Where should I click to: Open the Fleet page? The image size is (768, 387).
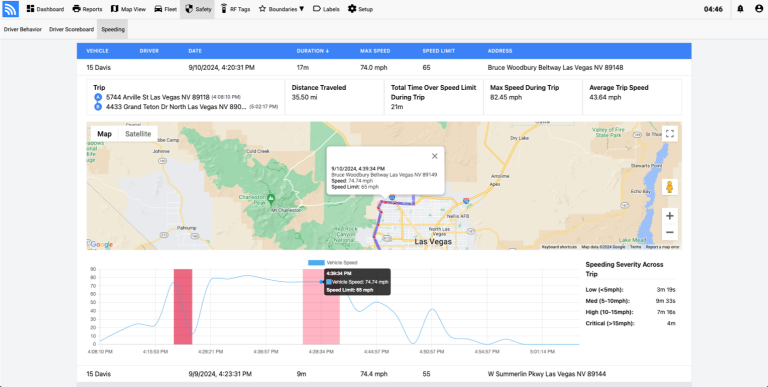pyautogui.click(x=166, y=9)
